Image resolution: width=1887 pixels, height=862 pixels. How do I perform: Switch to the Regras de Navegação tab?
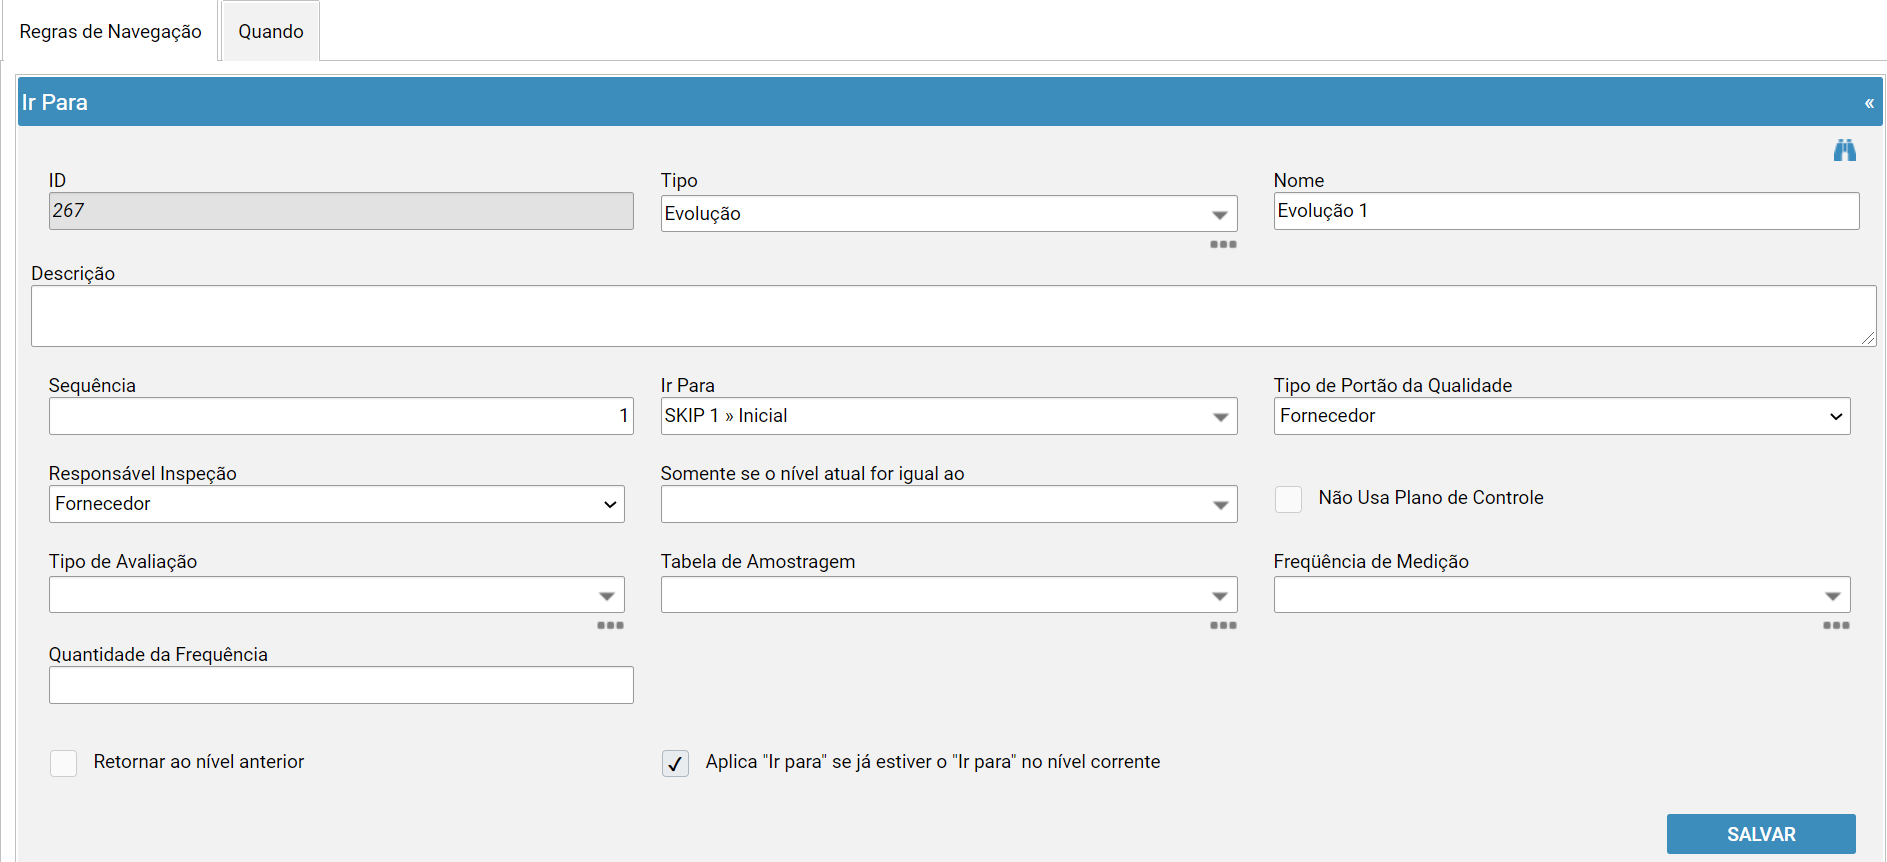point(110,32)
